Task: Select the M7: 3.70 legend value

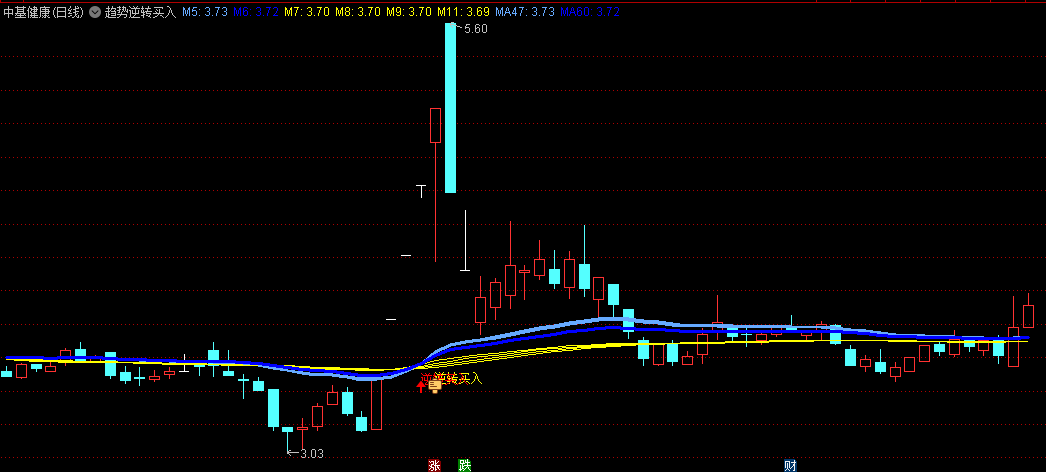Action: 307,12
